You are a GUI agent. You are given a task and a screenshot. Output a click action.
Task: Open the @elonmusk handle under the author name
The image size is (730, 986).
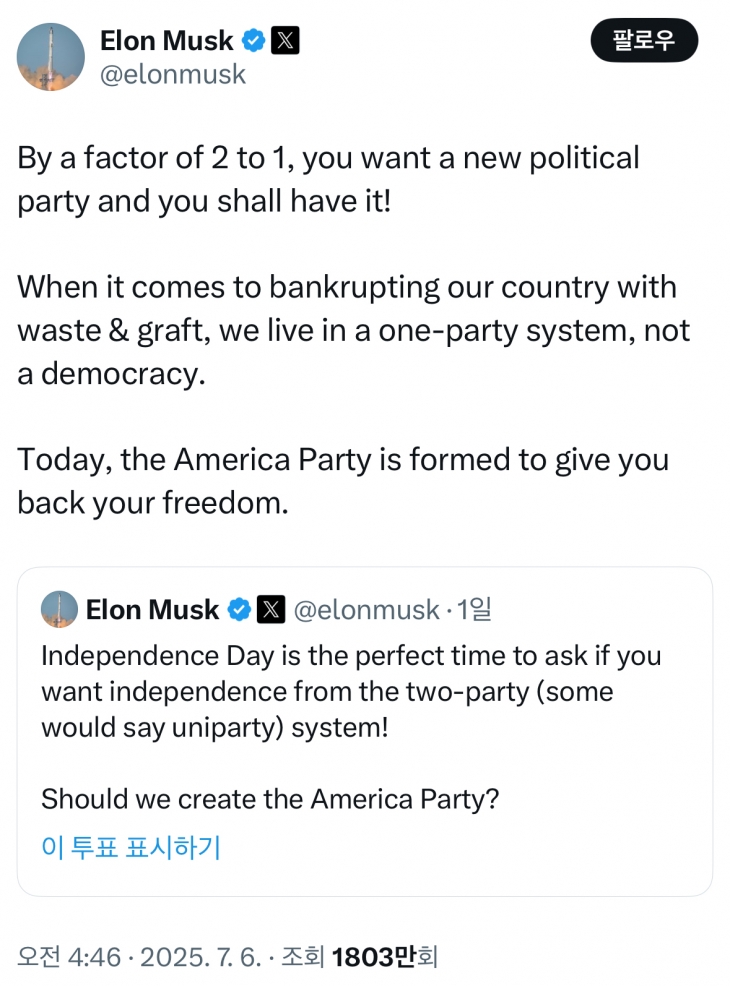coord(173,75)
